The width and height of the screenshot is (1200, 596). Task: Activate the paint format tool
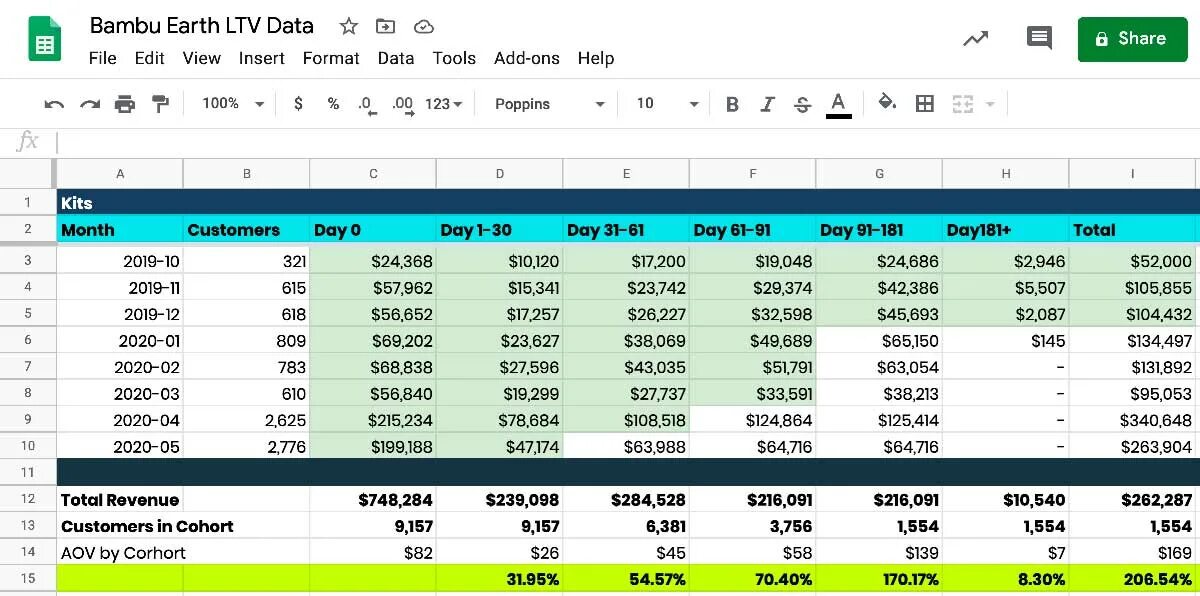click(160, 104)
